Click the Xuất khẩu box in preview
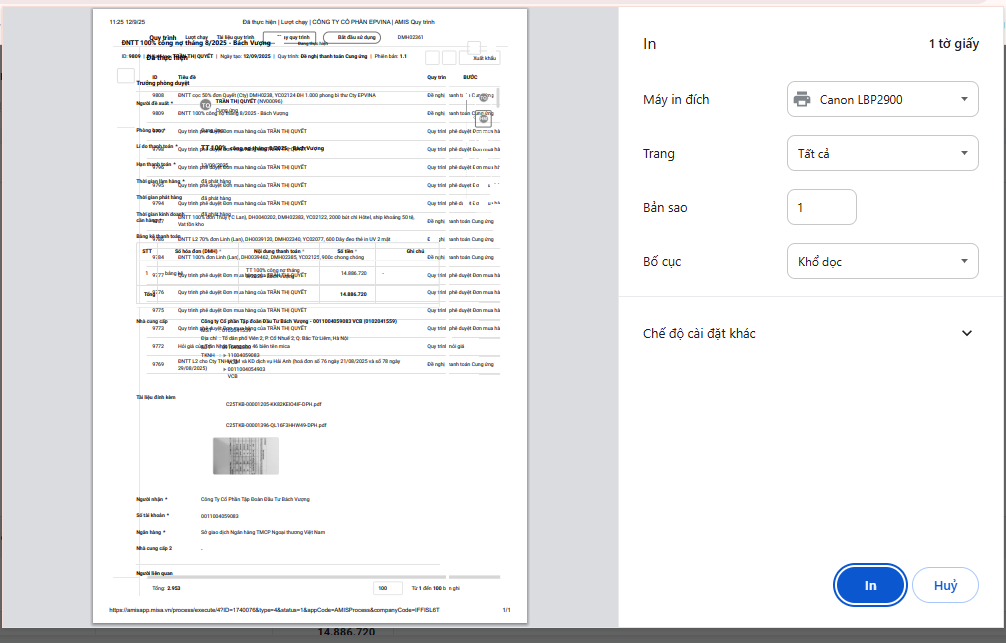 [x=480, y=58]
